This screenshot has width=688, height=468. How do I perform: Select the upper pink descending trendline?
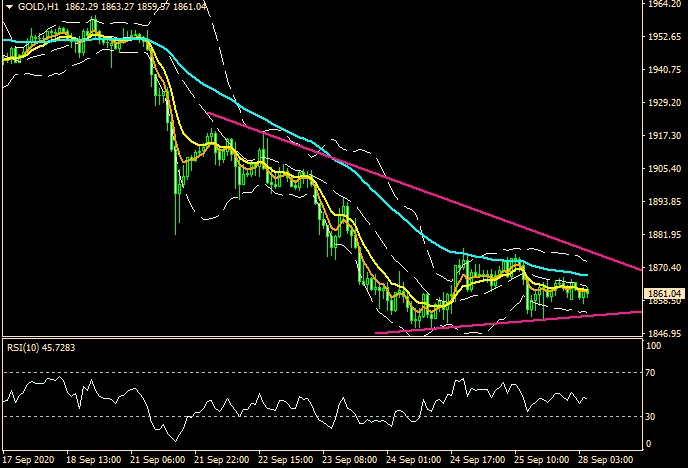pyautogui.click(x=420, y=188)
